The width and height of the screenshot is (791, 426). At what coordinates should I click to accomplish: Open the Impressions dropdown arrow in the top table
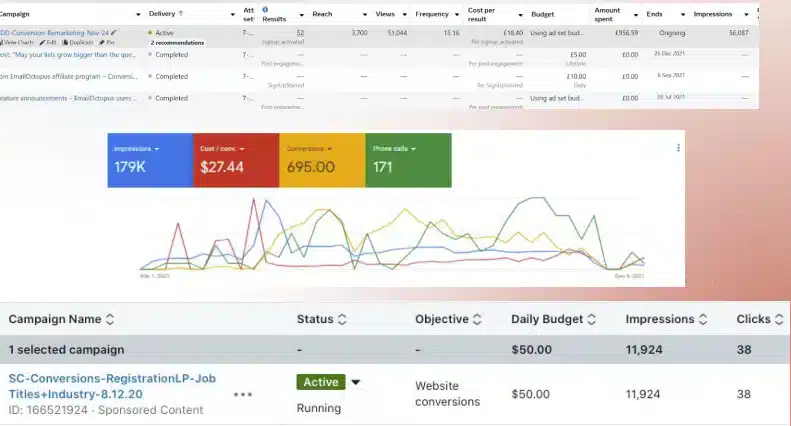[x=747, y=15]
